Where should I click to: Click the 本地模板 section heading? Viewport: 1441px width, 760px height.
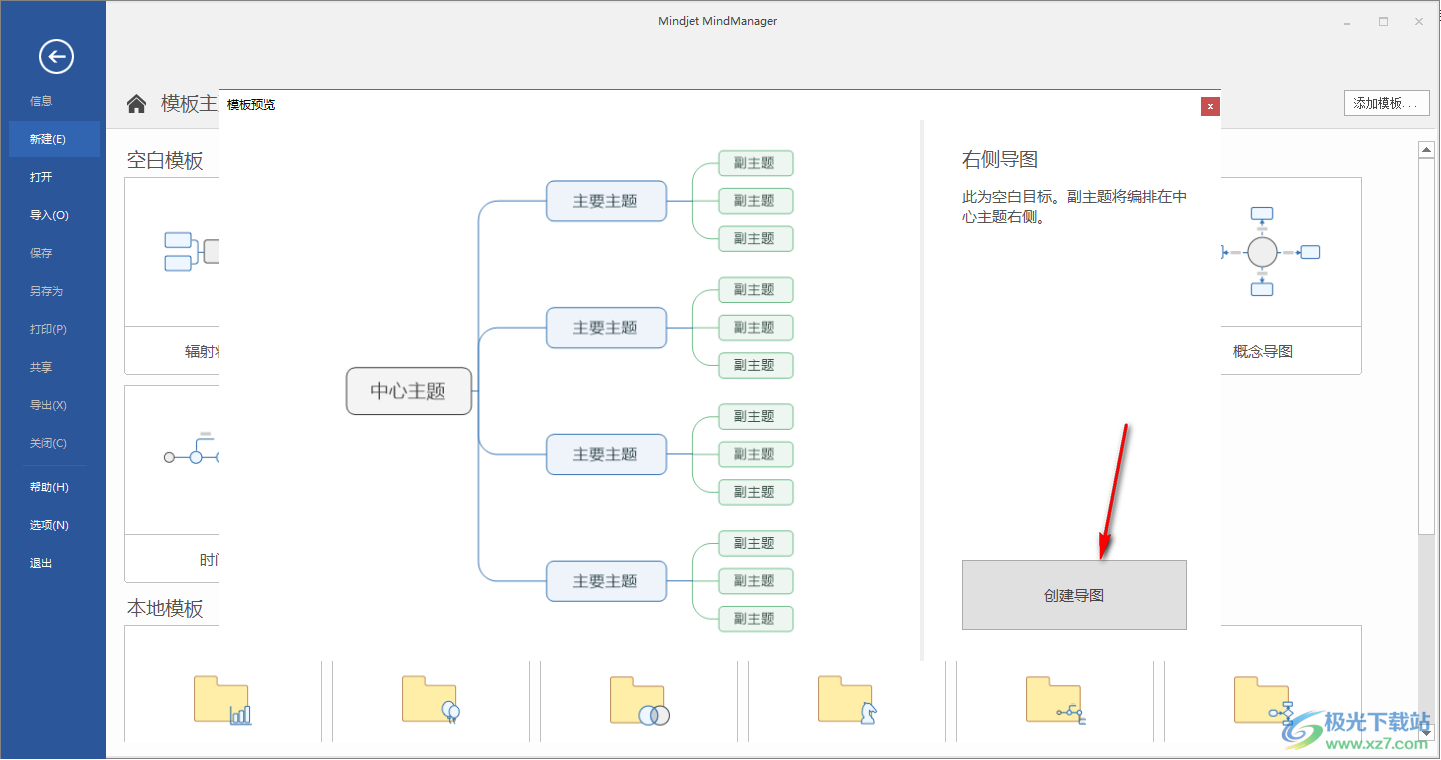[165, 609]
